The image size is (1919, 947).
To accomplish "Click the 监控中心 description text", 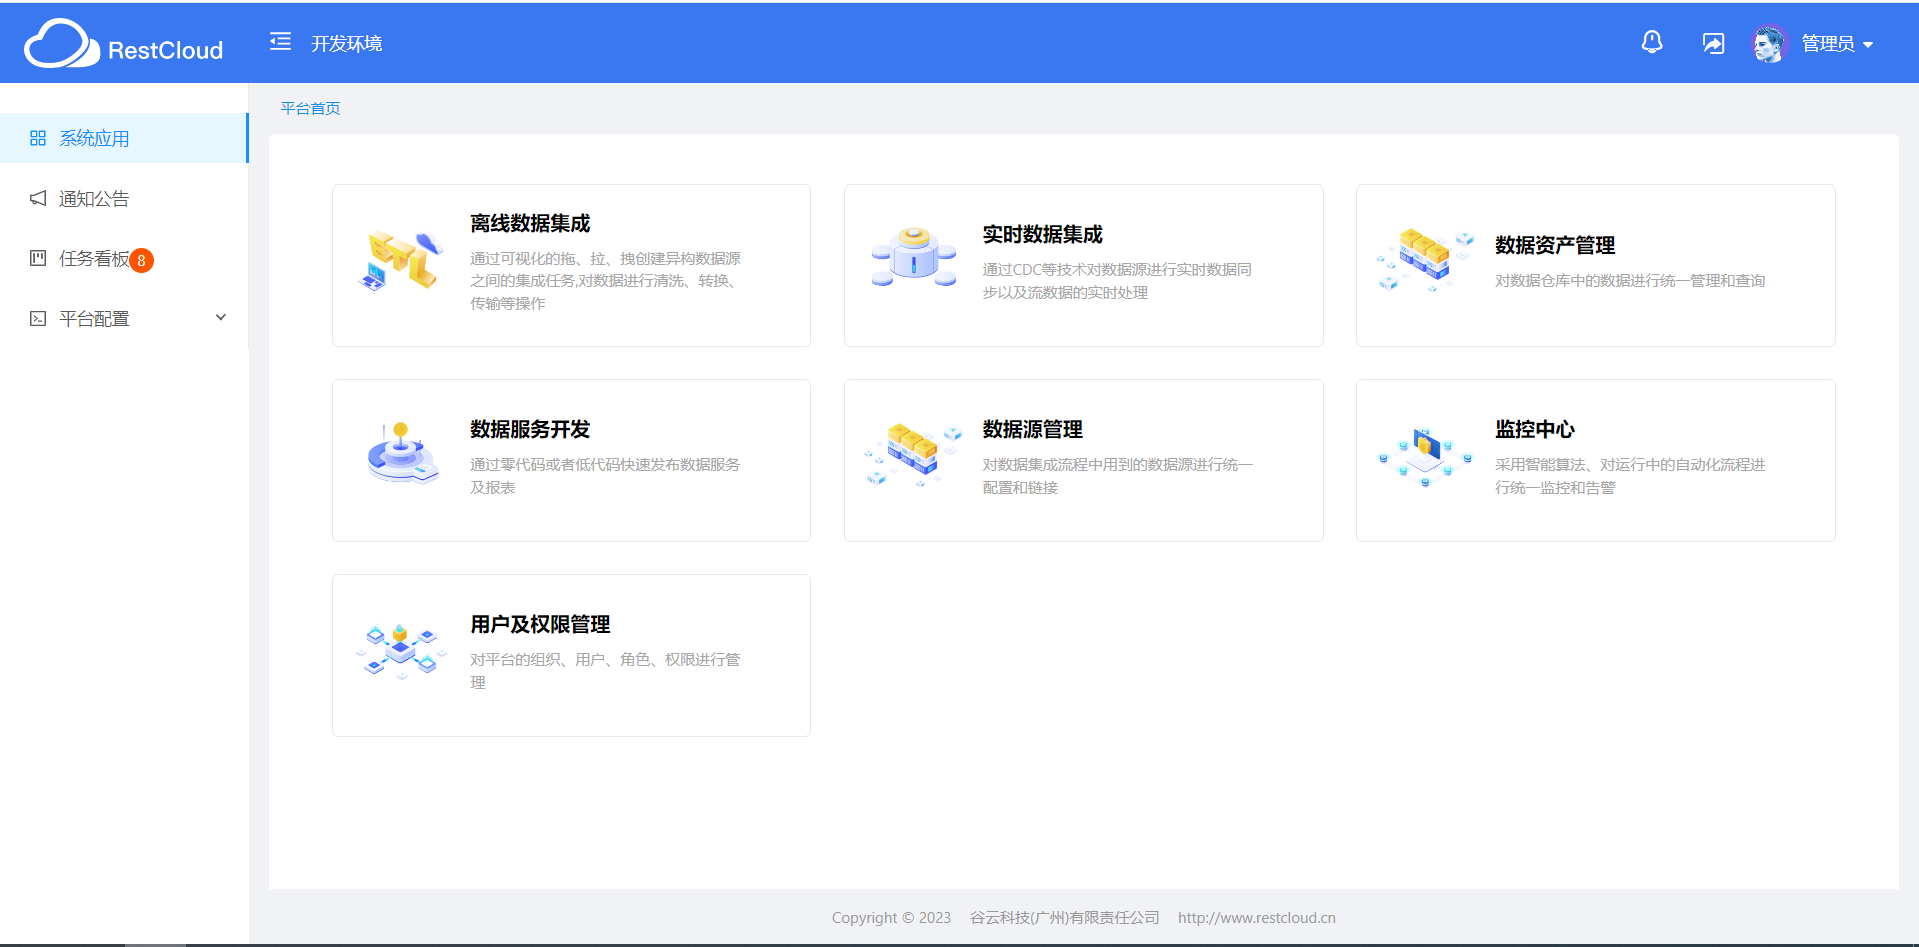I will 1630,476.
